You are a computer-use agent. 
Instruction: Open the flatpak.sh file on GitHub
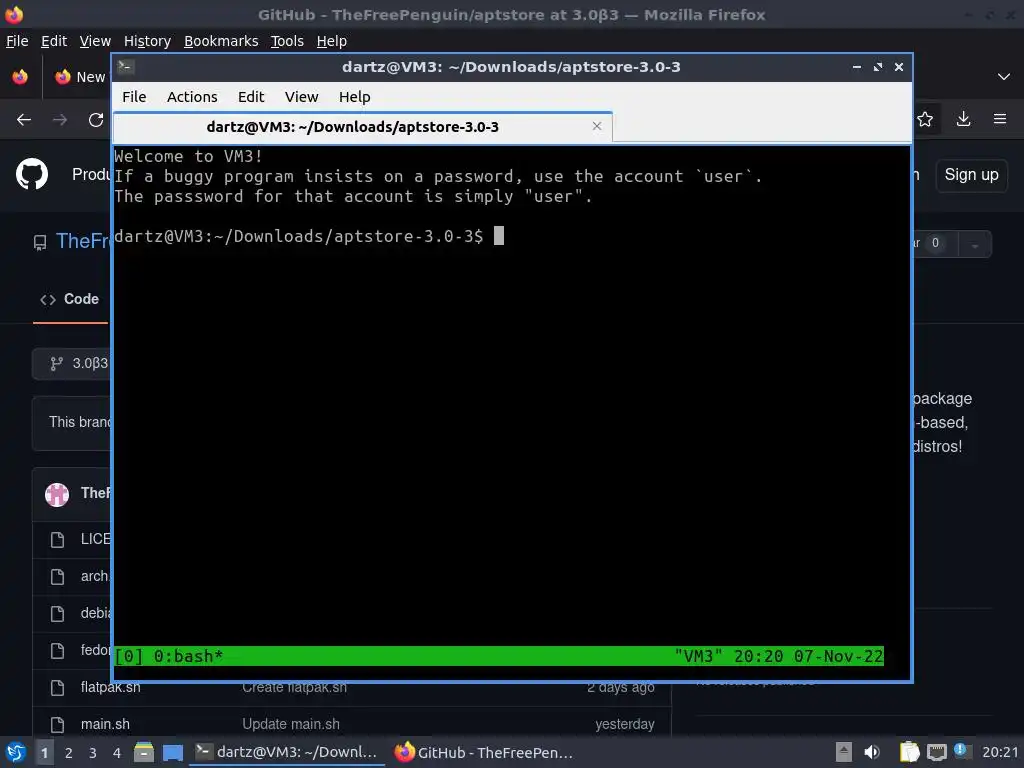click(110, 687)
